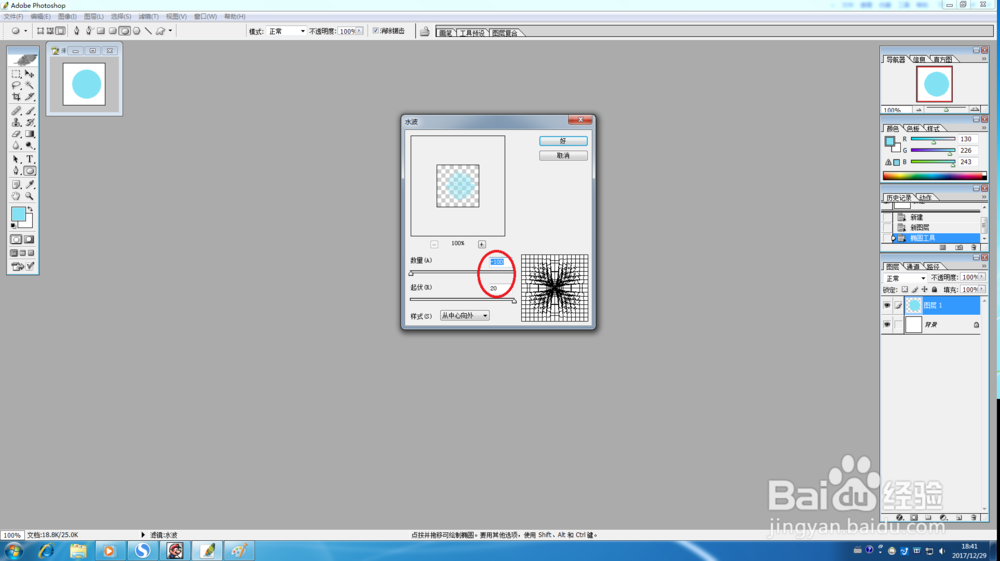Choose Line tool in options bar
The image size is (1000, 561).
(148, 31)
